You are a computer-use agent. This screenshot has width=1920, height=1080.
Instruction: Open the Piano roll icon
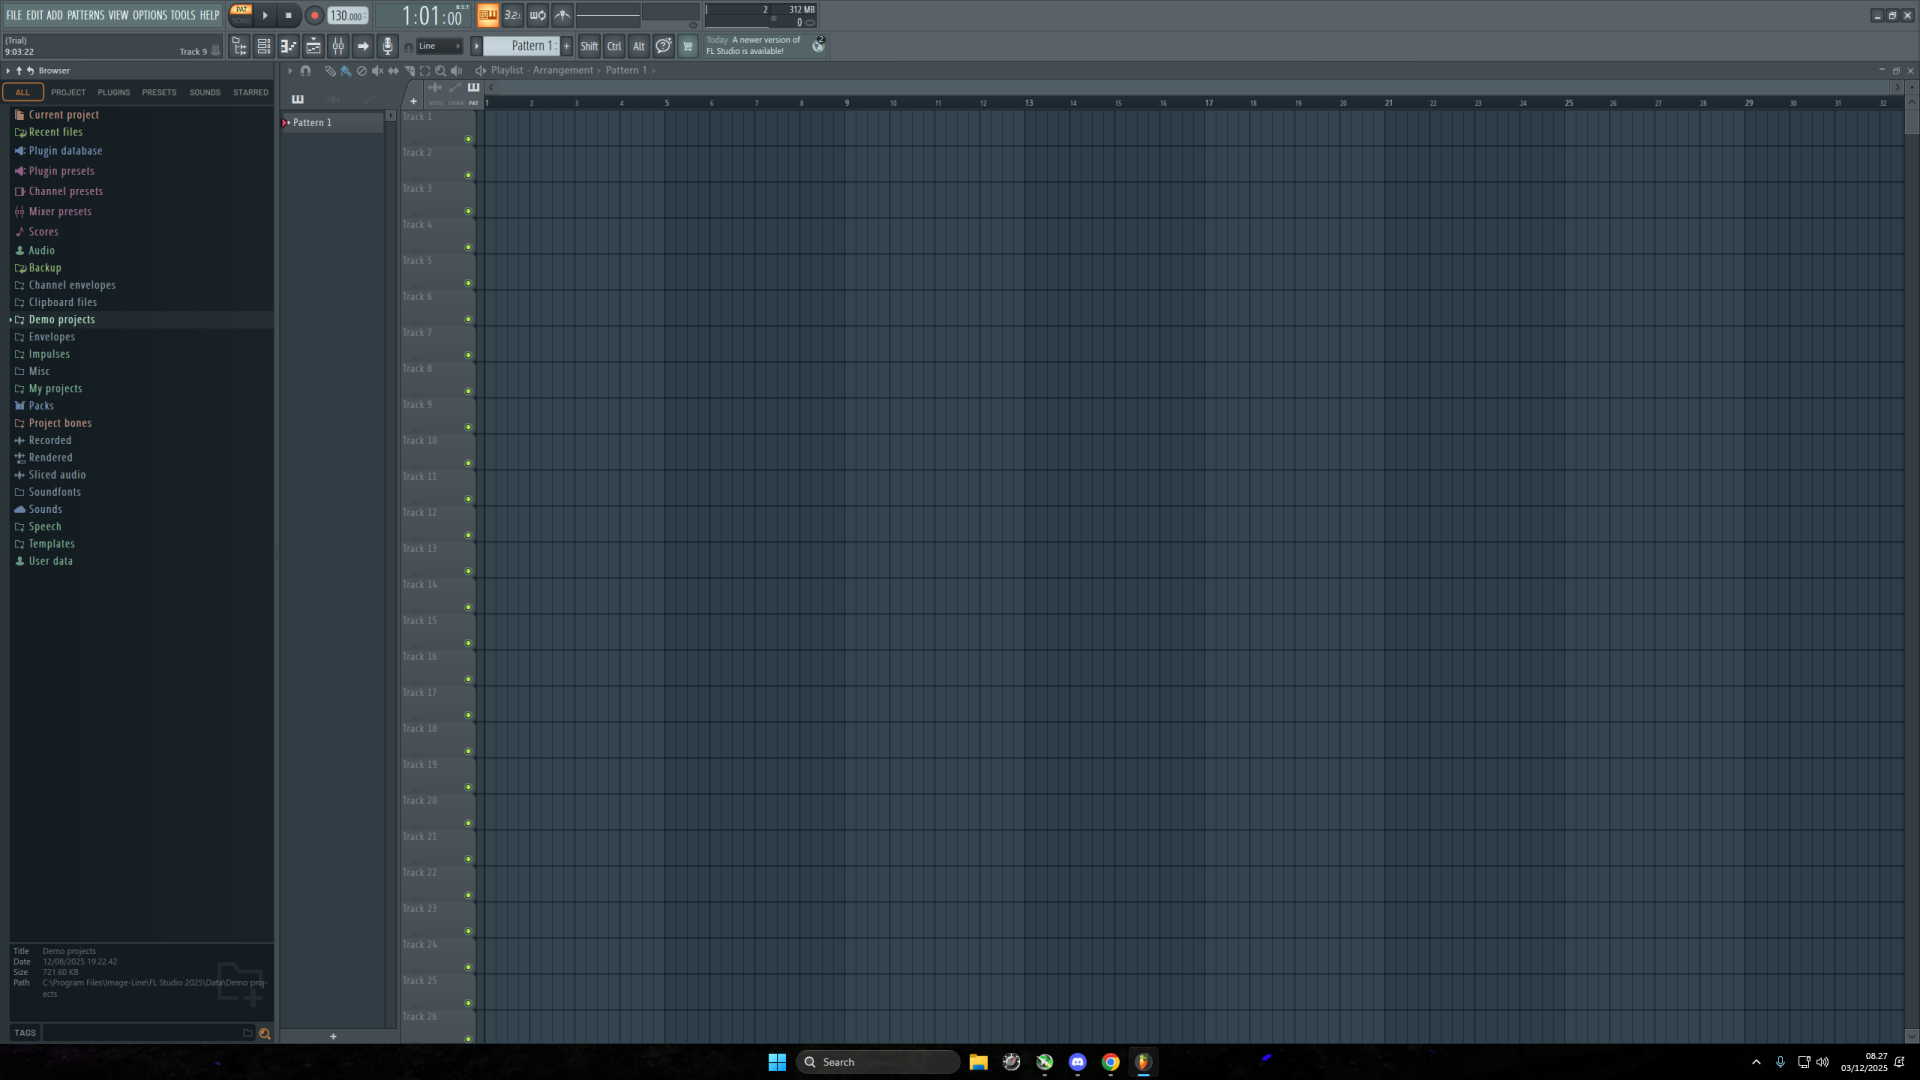pyautogui.click(x=288, y=46)
